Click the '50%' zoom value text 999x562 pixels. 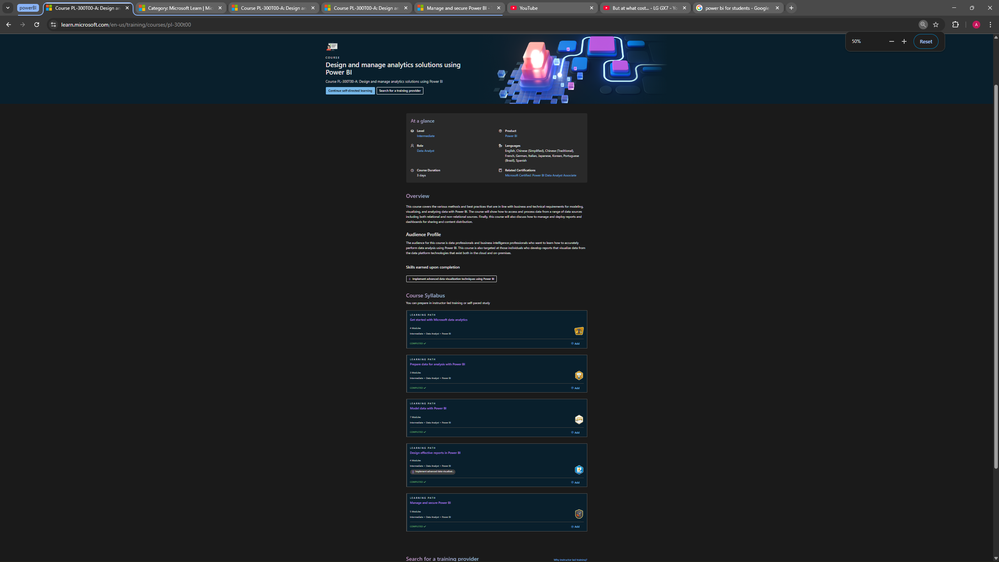pos(856,41)
